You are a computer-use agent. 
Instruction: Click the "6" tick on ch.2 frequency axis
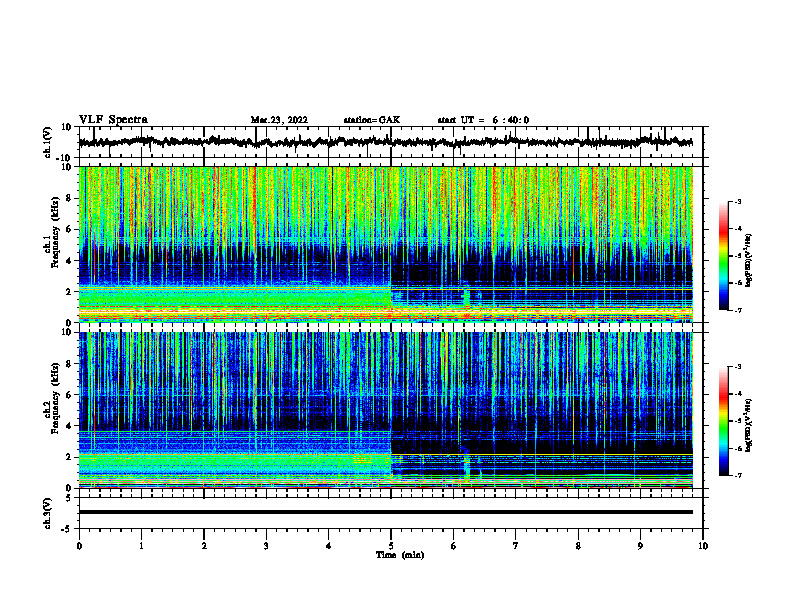pyautogui.click(x=70, y=395)
